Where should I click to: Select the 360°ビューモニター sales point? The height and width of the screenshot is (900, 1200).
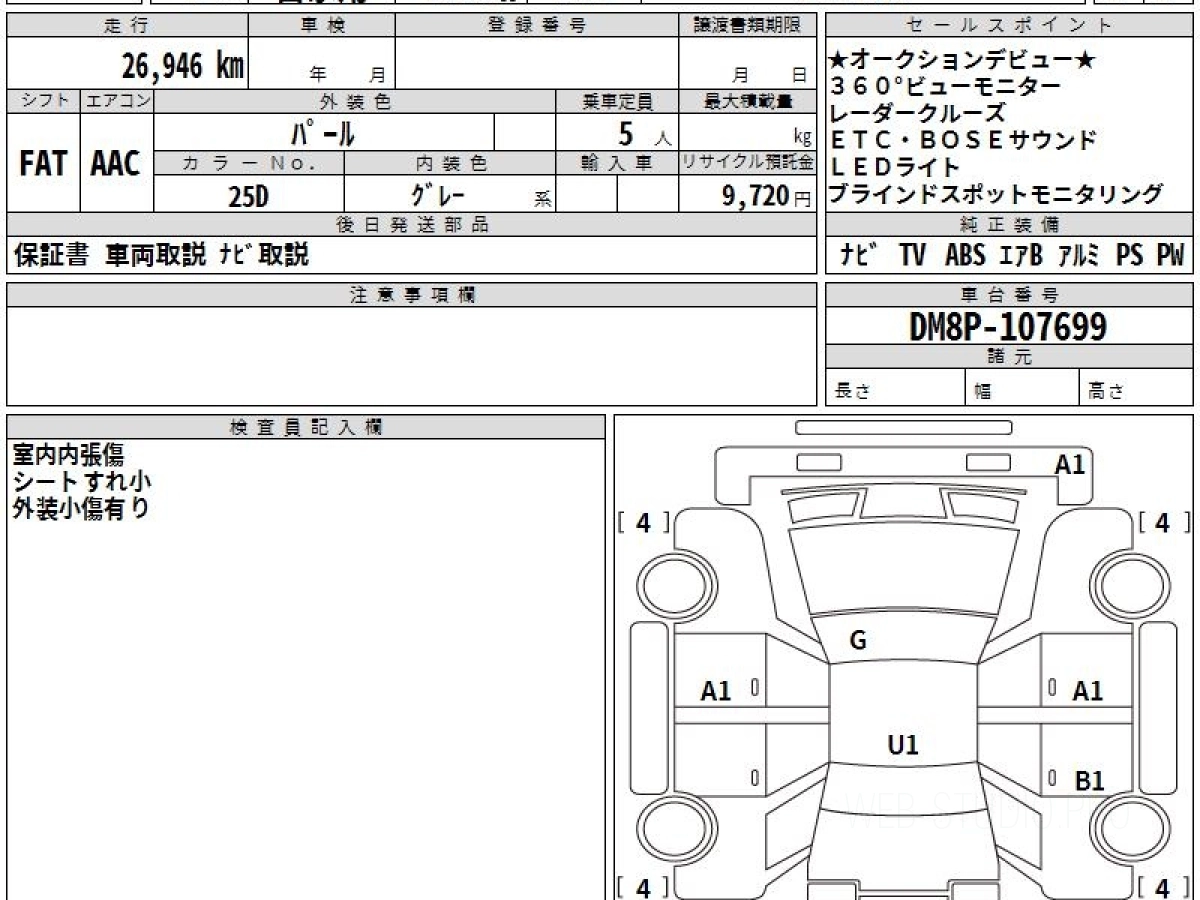pyautogui.click(x=946, y=87)
